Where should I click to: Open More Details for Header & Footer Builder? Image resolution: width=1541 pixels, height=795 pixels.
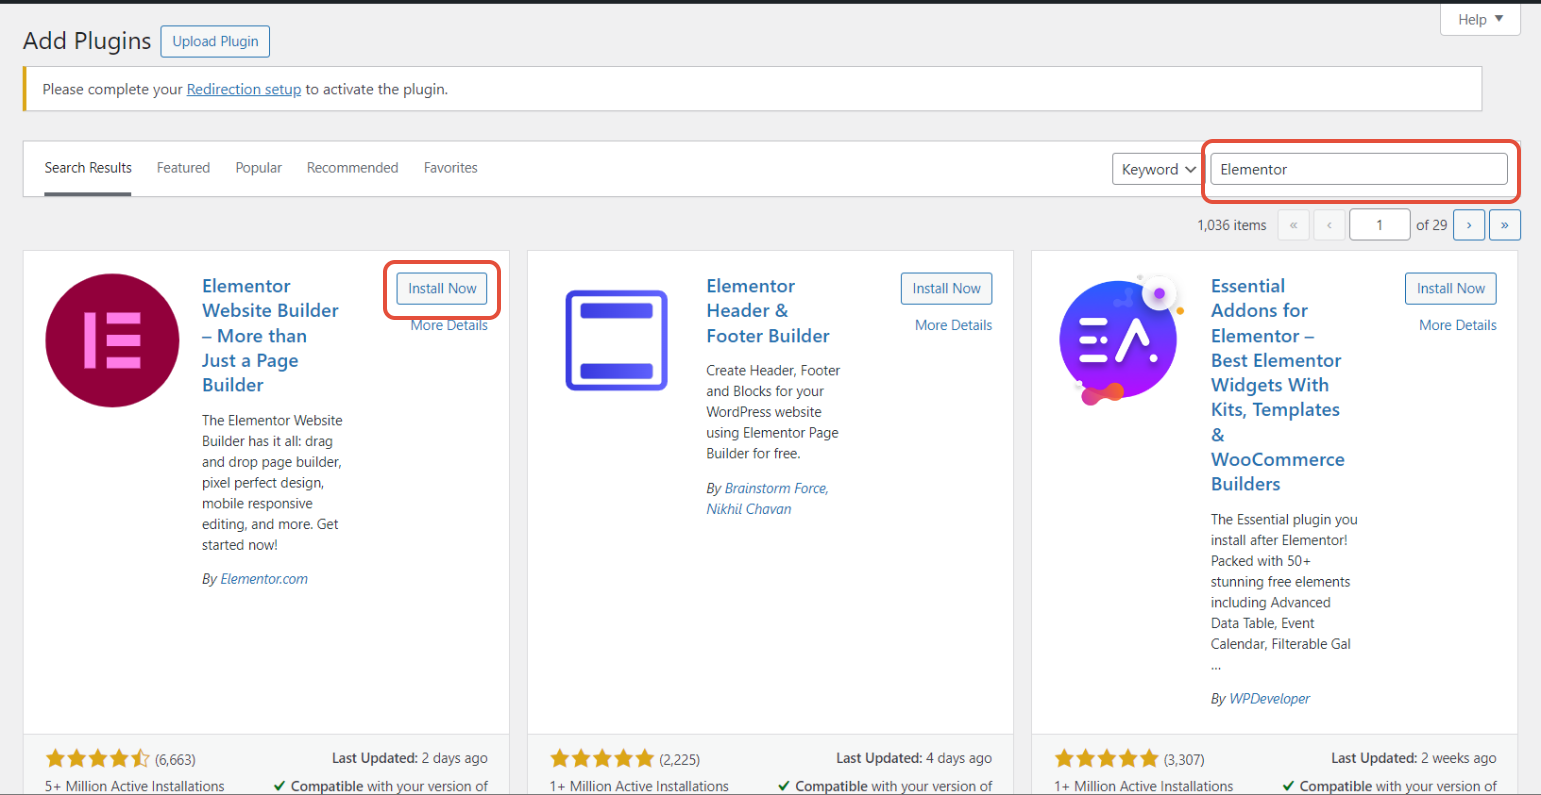(x=953, y=325)
